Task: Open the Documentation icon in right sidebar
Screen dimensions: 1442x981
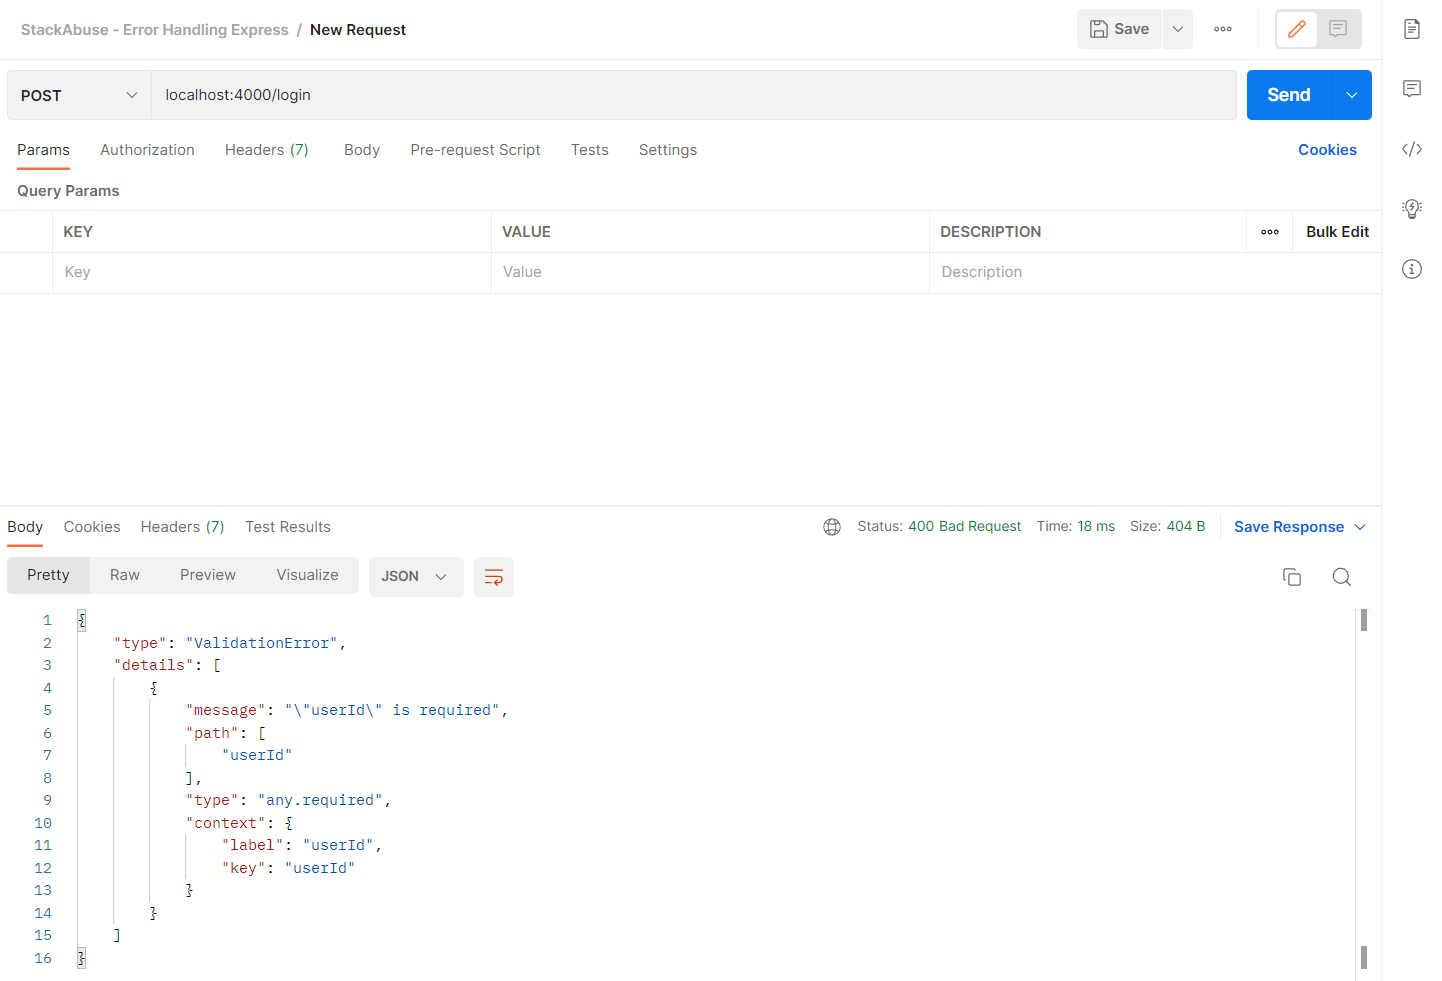Action: pos(1412,28)
